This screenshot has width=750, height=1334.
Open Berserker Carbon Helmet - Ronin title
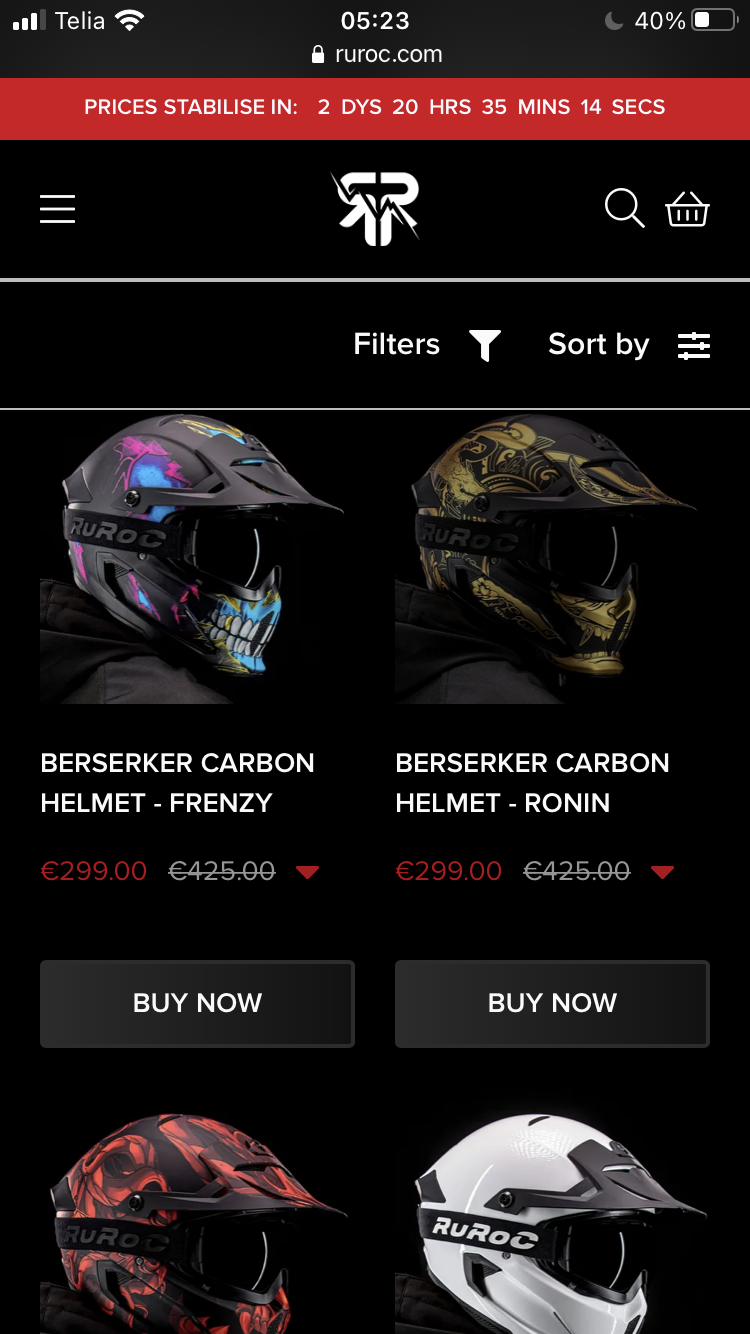coord(532,783)
